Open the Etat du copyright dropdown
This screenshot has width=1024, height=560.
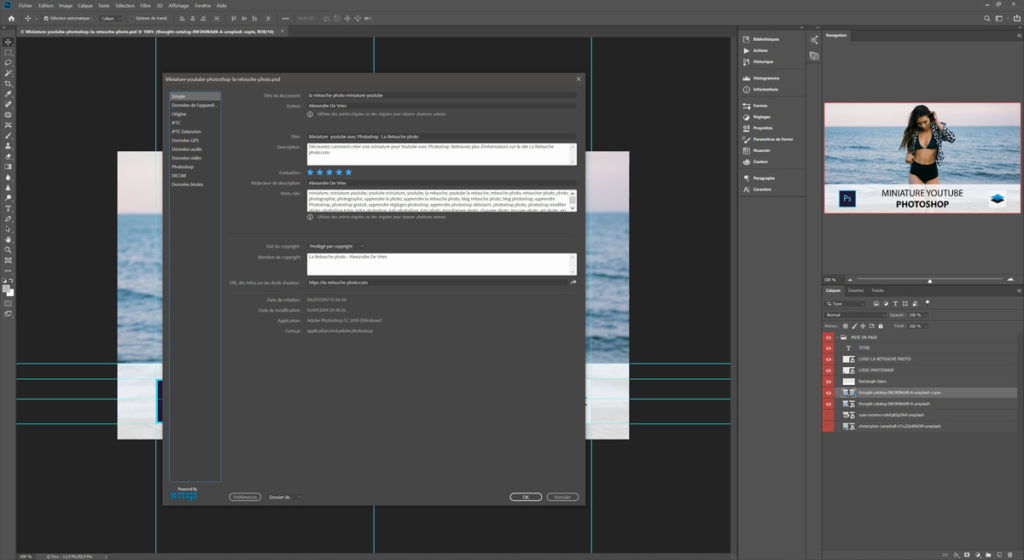pyautogui.click(x=336, y=246)
